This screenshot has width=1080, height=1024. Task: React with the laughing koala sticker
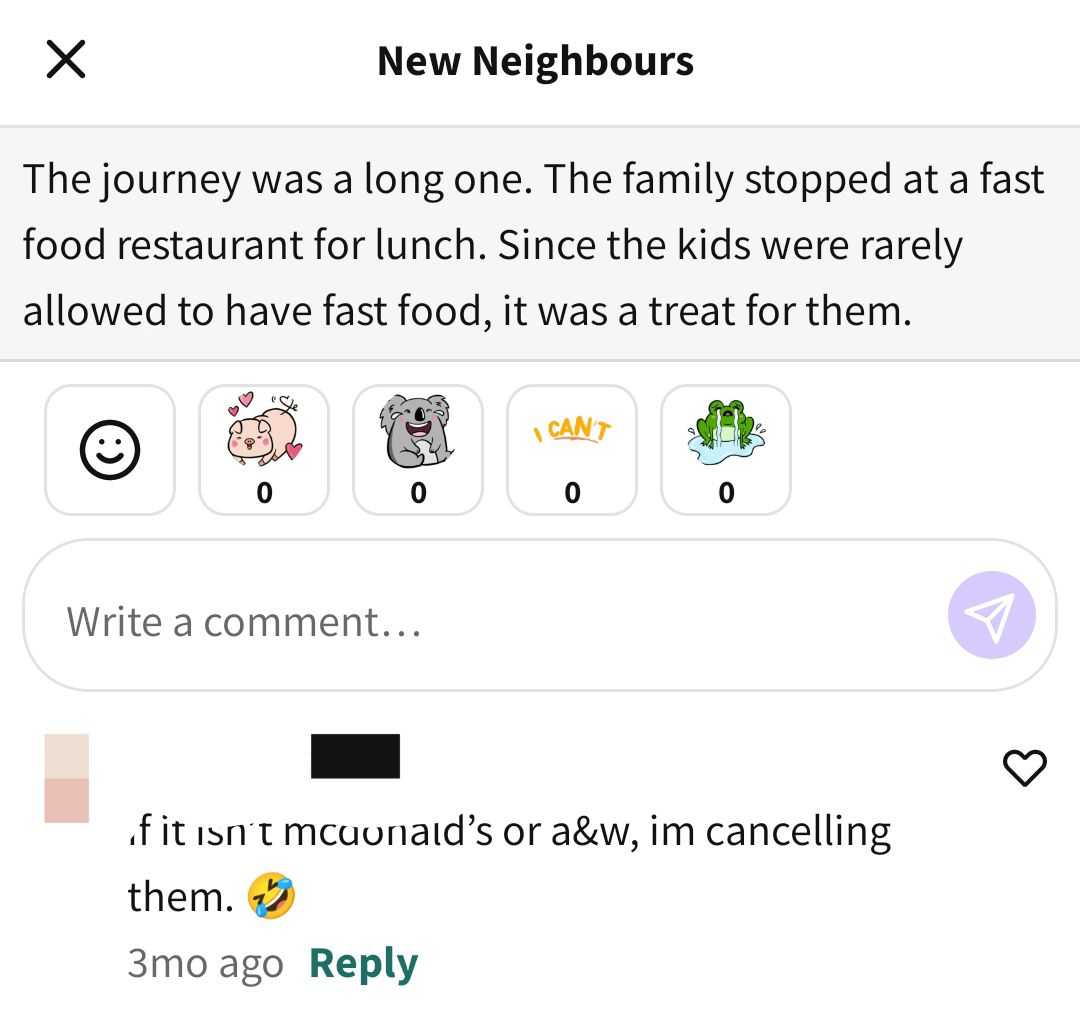click(418, 450)
